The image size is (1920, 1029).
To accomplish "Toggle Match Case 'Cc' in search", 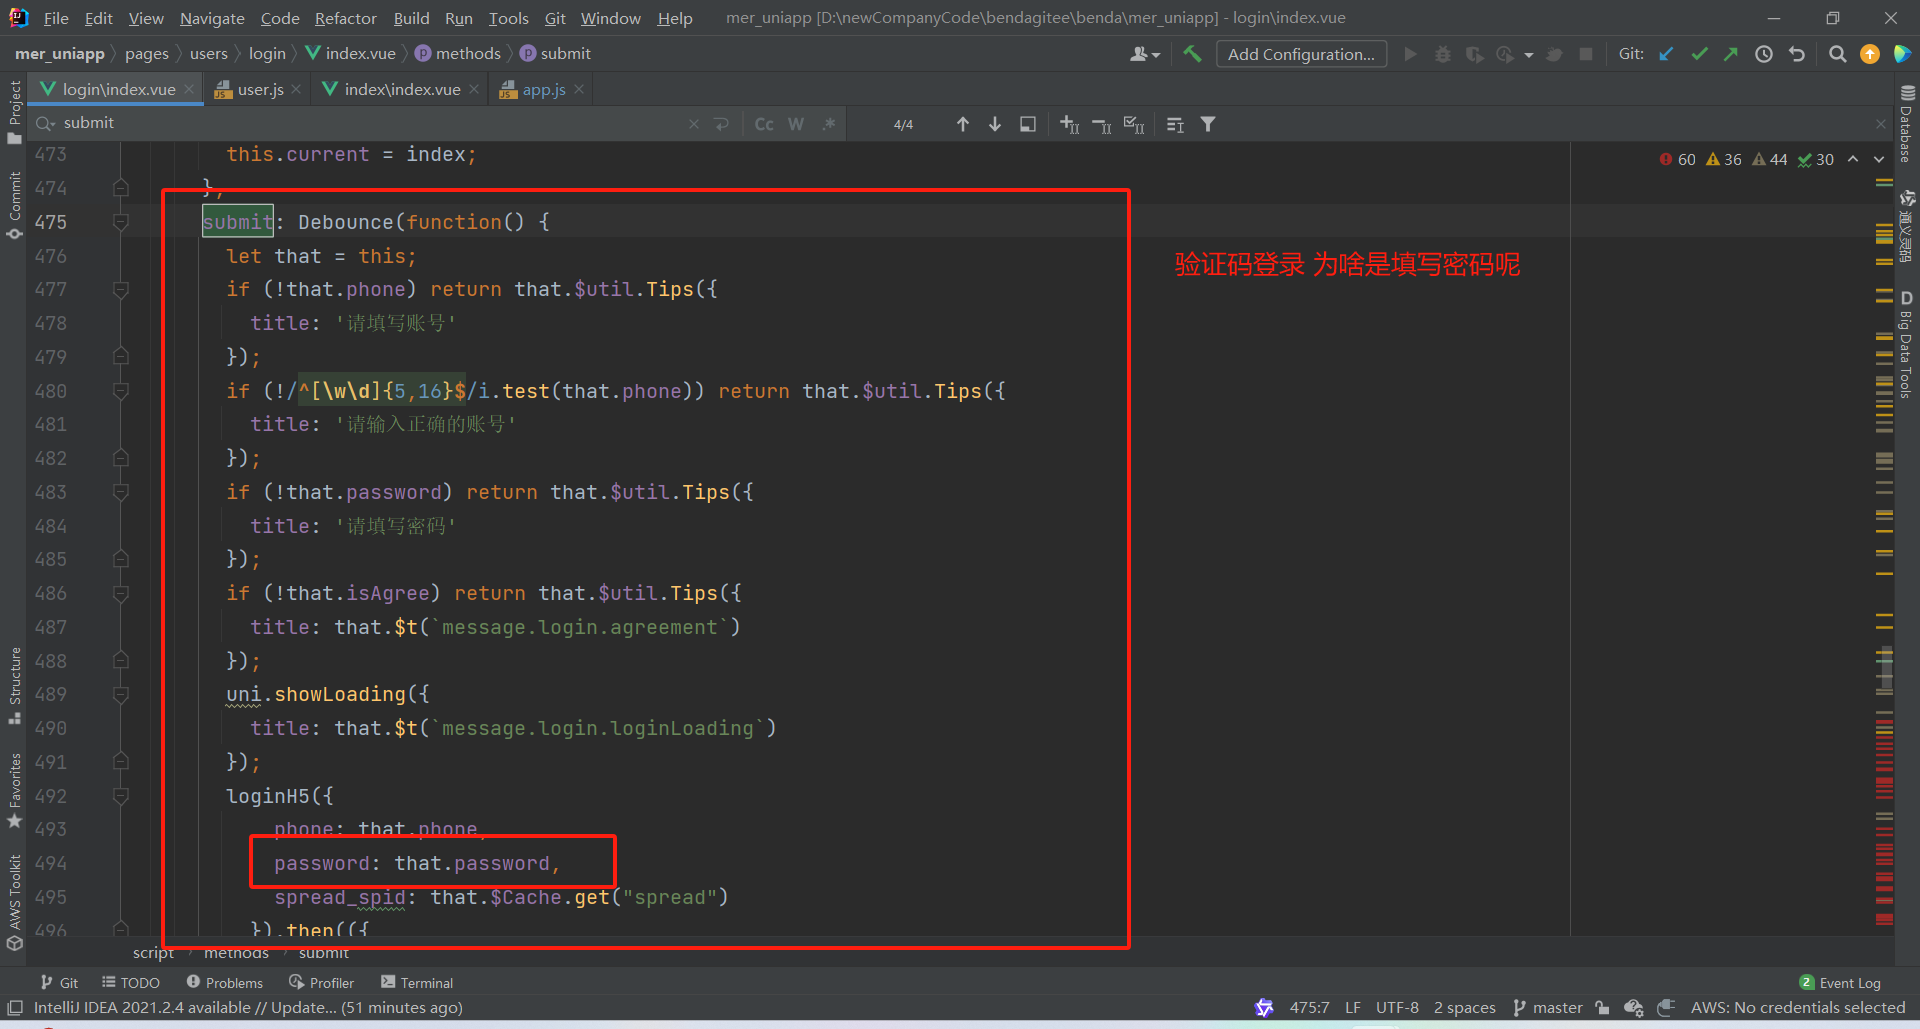I will pos(764,124).
